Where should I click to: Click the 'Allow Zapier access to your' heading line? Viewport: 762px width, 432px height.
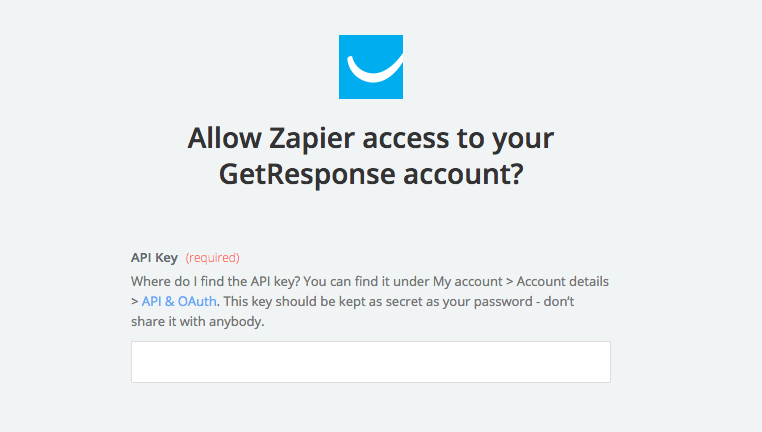coord(371,138)
